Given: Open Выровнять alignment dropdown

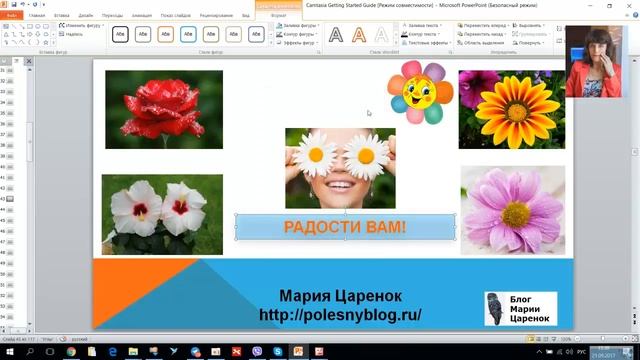Looking at the screenshot, I should point(529,25).
